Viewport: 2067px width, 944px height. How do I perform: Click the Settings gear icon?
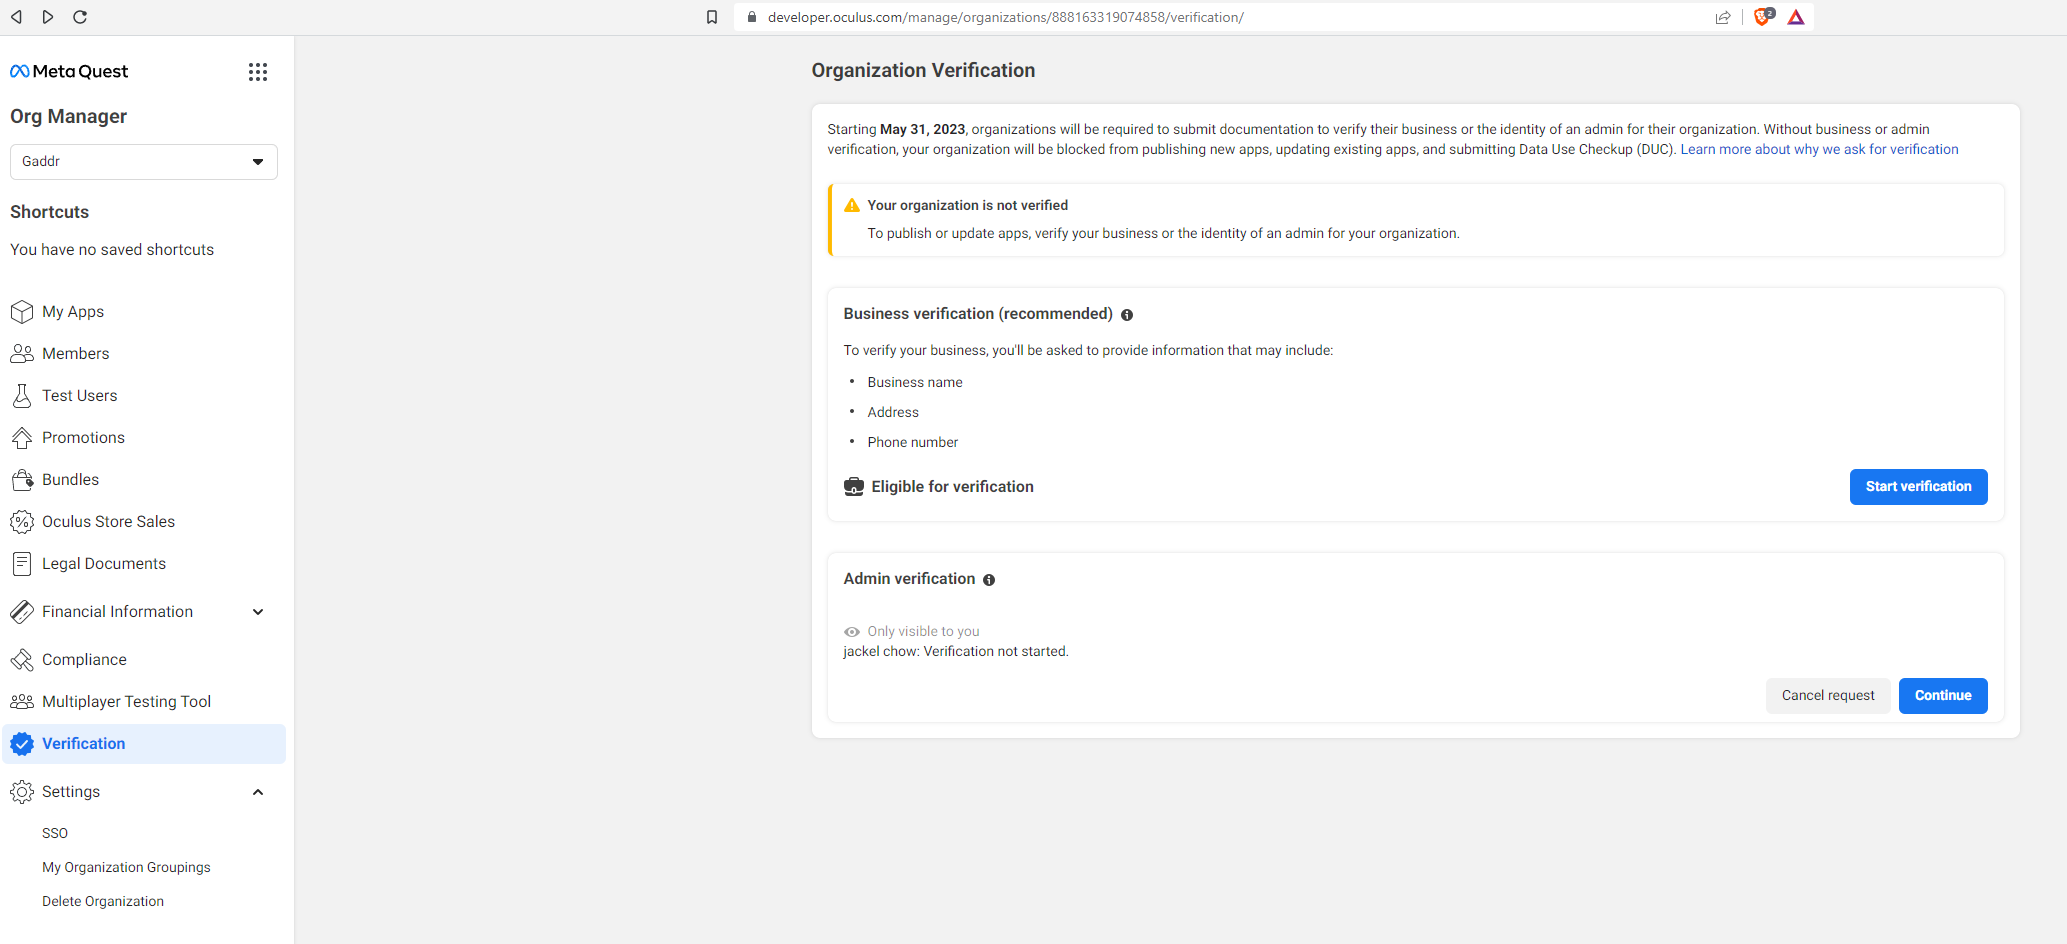pos(22,792)
